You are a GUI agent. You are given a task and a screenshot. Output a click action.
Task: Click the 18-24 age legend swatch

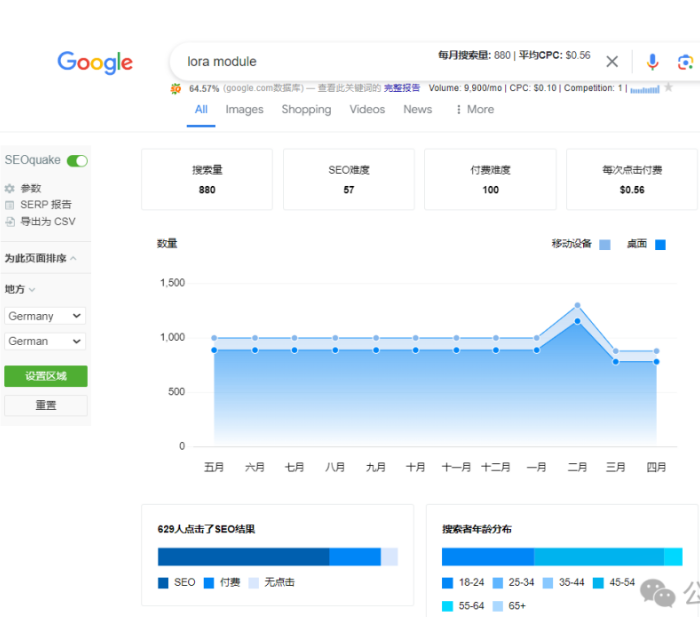tap(447, 582)
